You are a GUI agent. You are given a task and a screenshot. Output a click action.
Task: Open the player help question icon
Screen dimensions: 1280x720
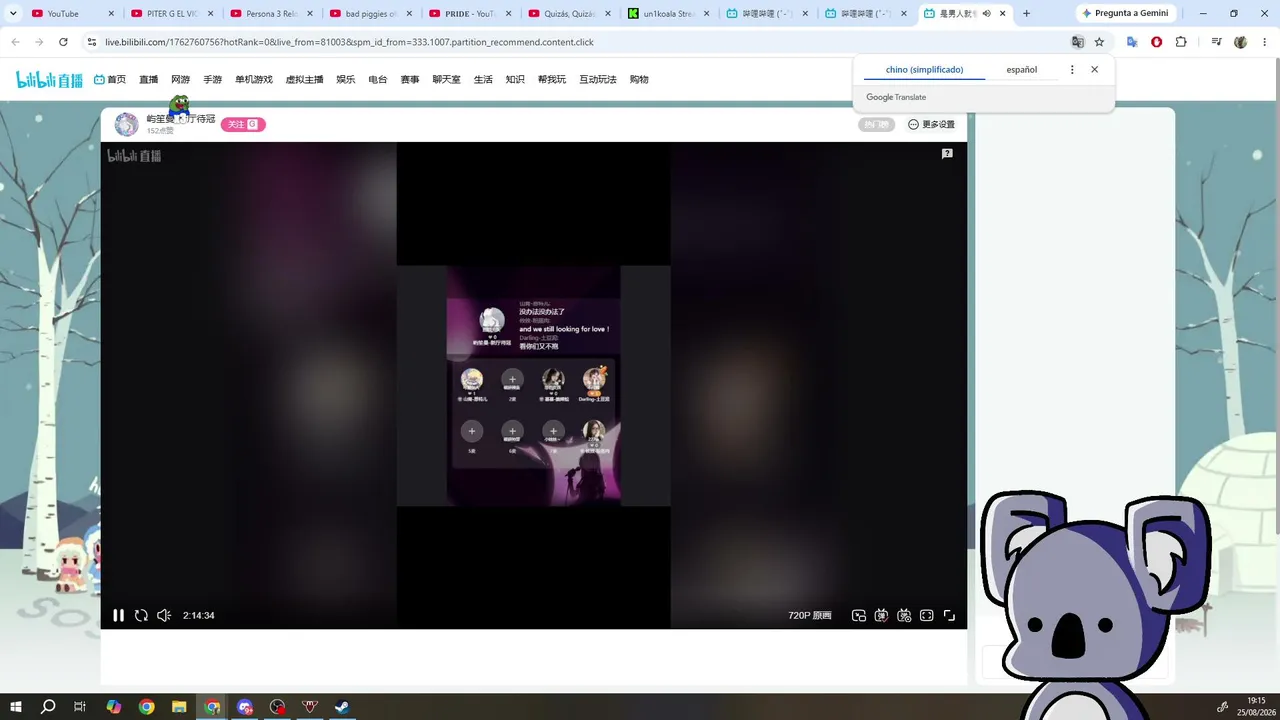947,154
